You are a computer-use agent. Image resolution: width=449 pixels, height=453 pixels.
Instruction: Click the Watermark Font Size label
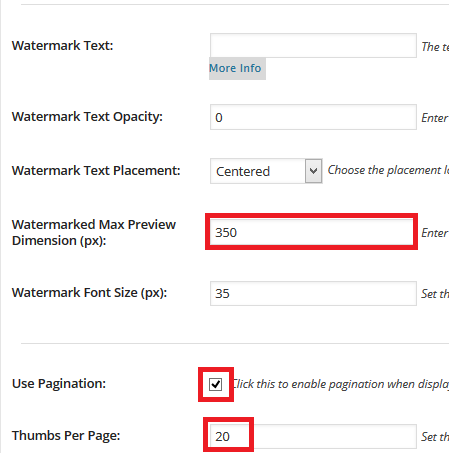[x=89, y=293]
